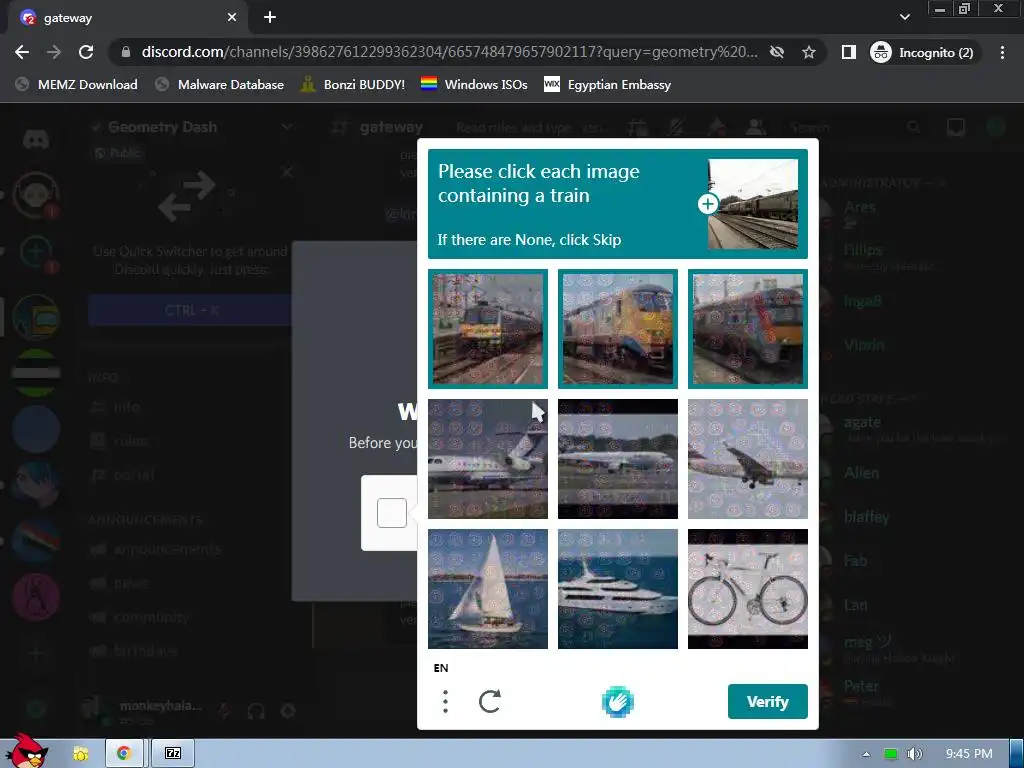Open the Egyptian Embassy bookmark

[x=607, y=84]
